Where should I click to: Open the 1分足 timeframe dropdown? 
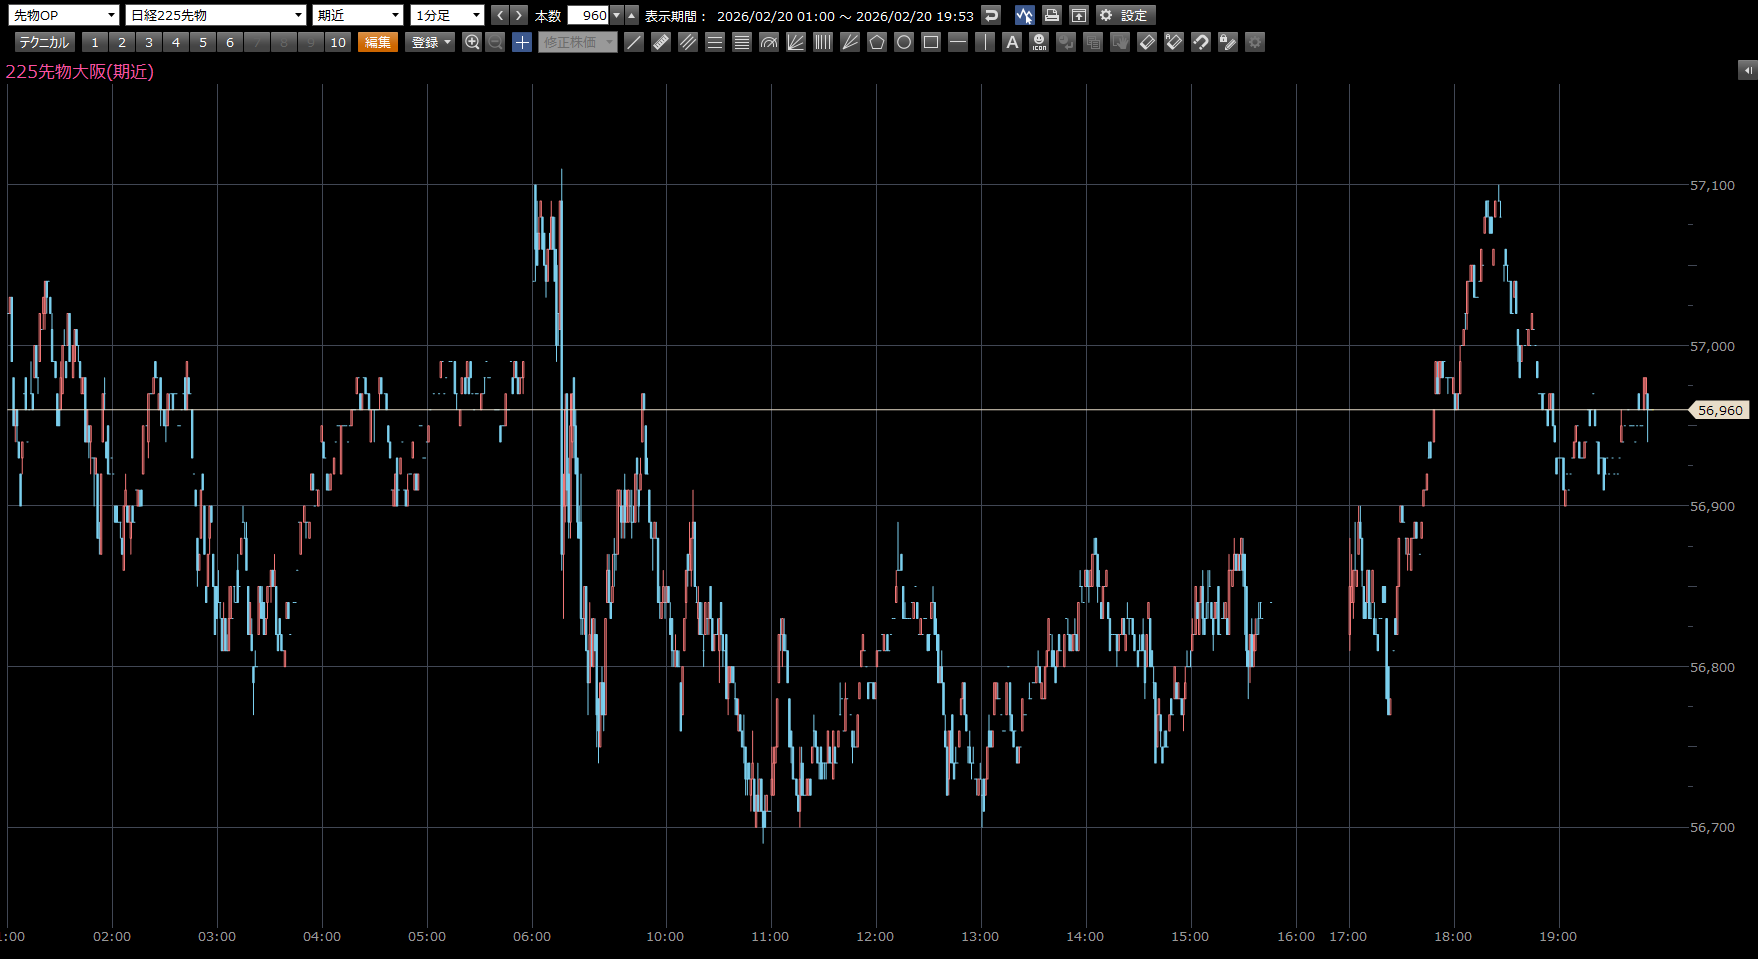click(x=447, y=15)
